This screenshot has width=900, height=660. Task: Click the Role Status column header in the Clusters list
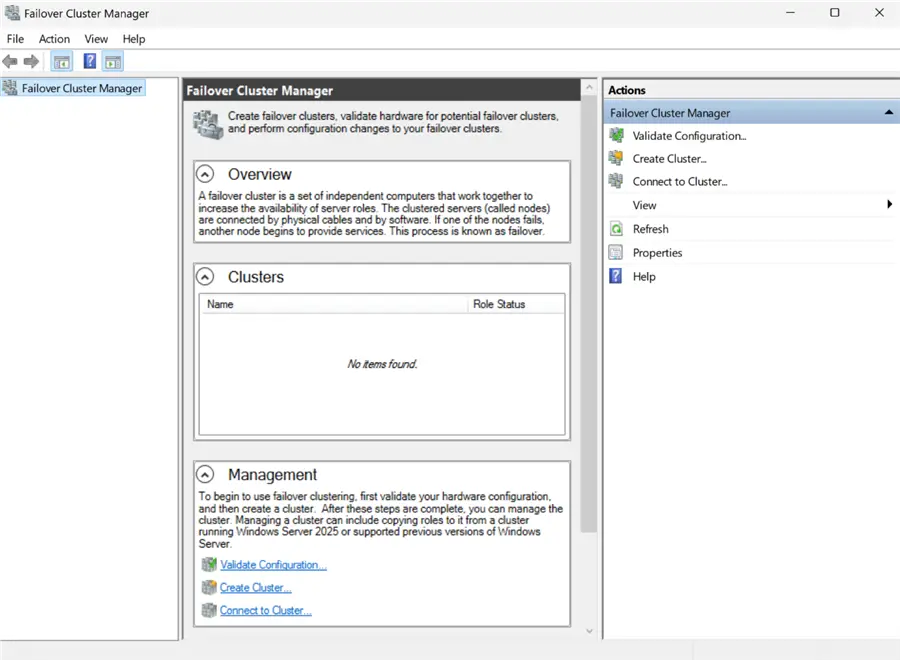click(x=516, y=304)
